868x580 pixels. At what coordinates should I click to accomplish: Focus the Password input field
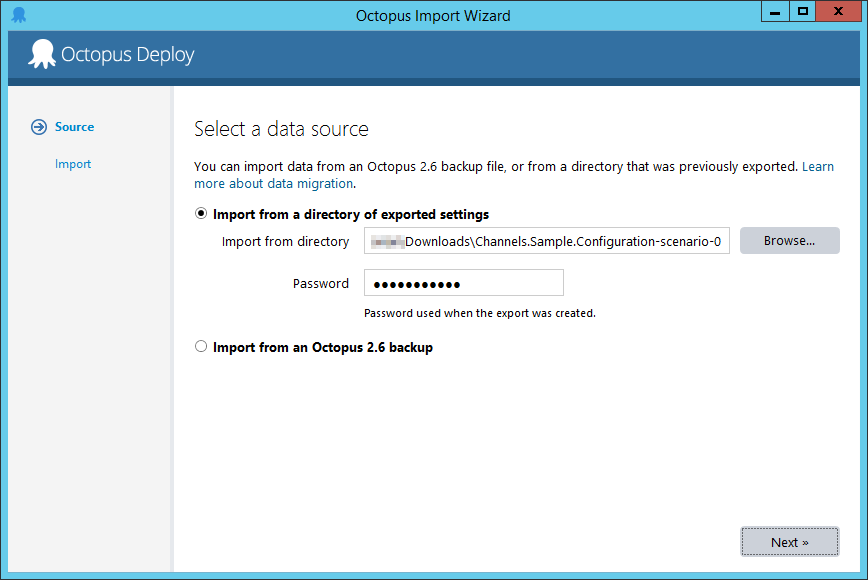tap(463, 282)
